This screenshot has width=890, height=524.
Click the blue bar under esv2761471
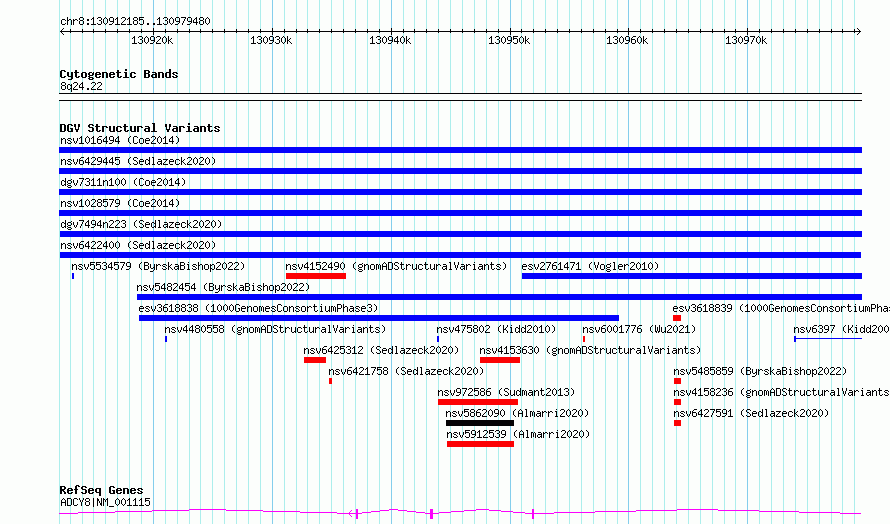(x=692, y=276)
